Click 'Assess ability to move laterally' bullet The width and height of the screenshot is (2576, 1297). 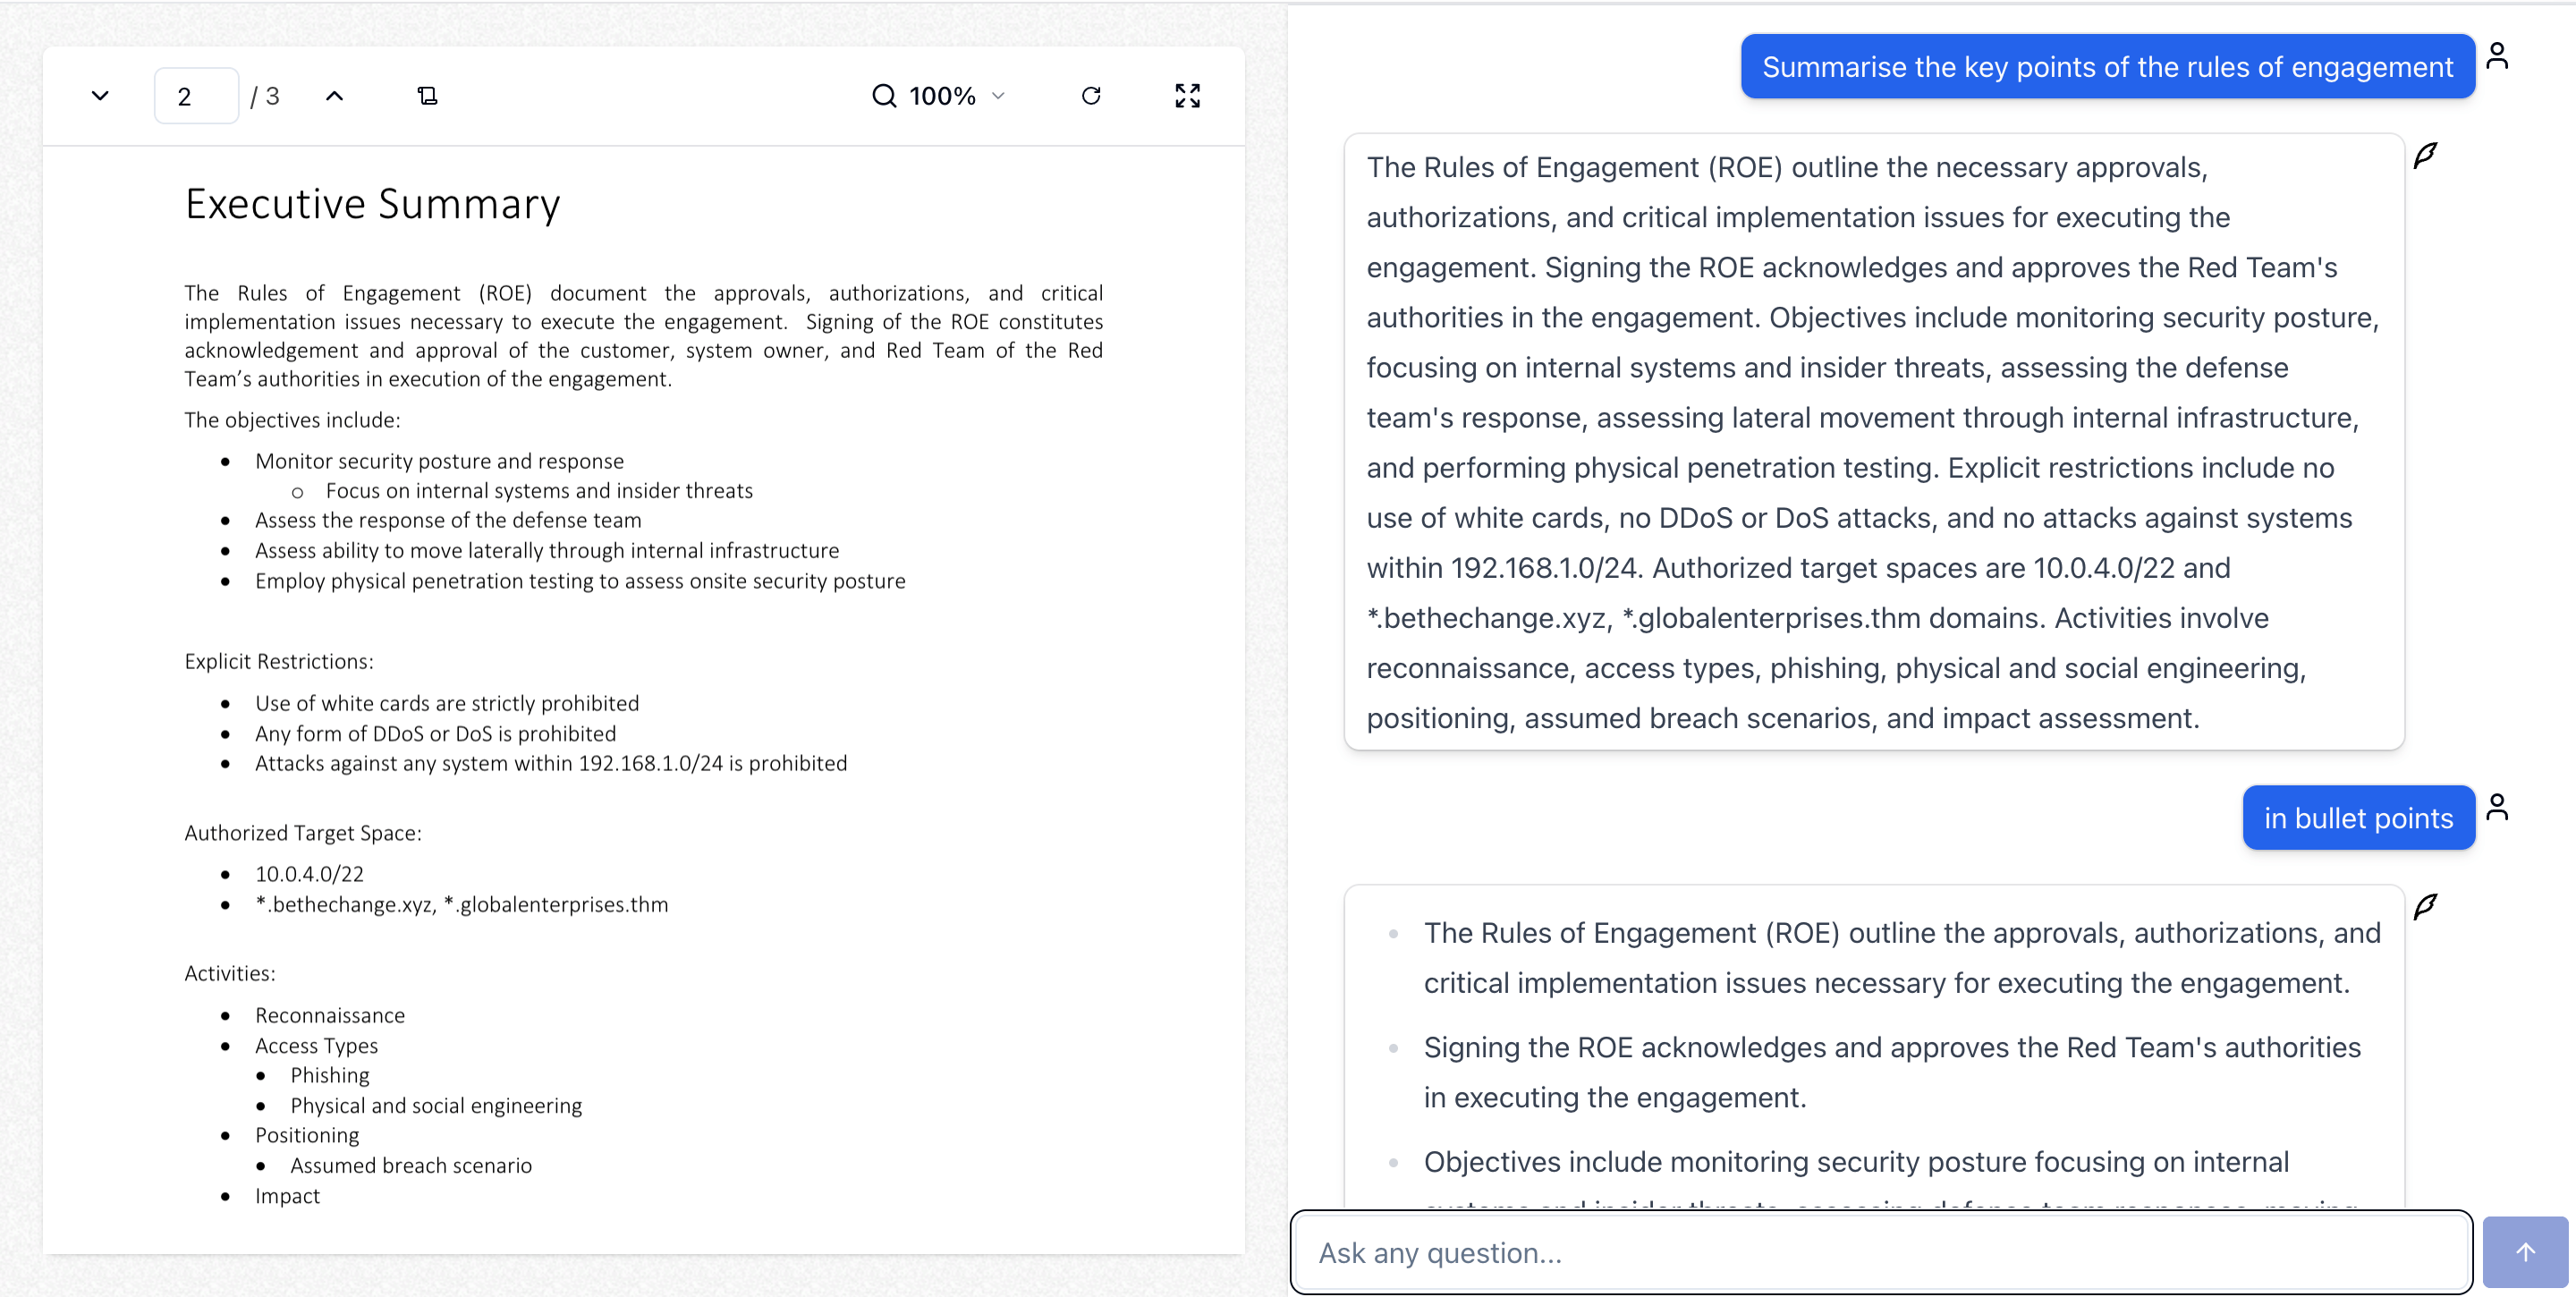point(547,550)
